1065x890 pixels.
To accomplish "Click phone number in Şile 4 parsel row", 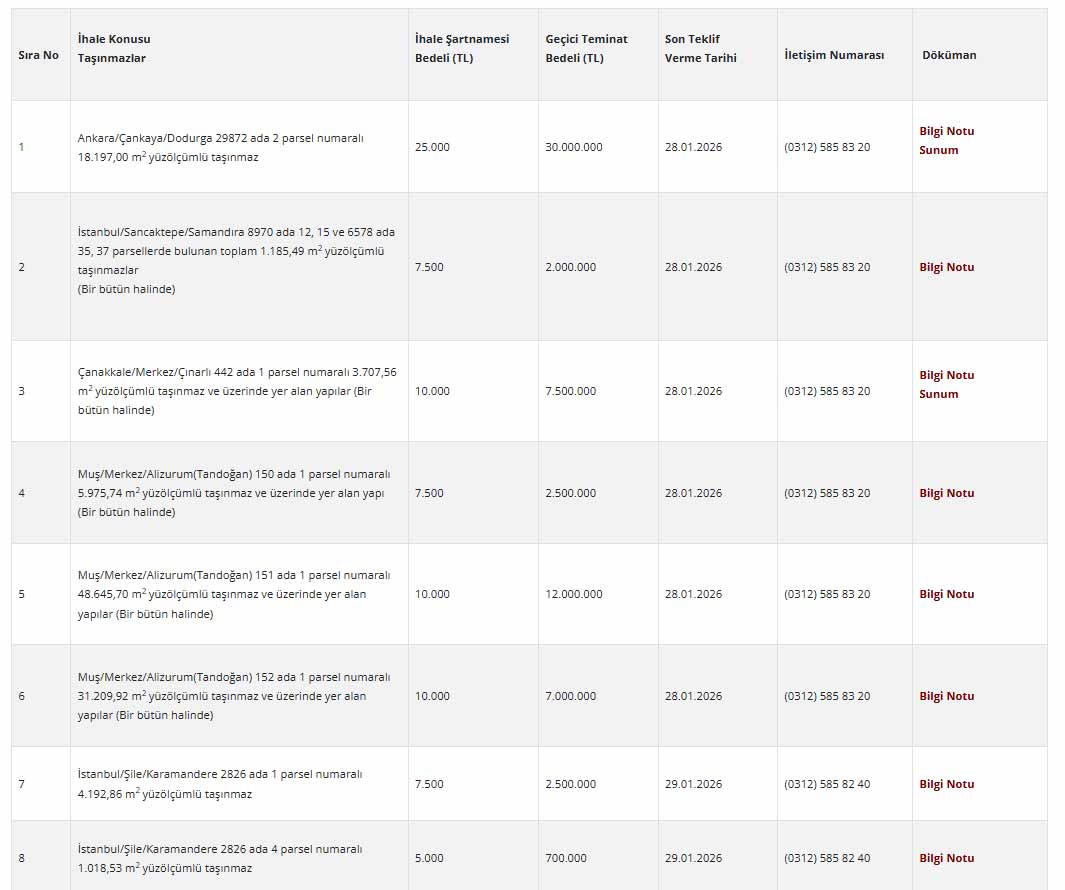I will click(x=826, y=858).
